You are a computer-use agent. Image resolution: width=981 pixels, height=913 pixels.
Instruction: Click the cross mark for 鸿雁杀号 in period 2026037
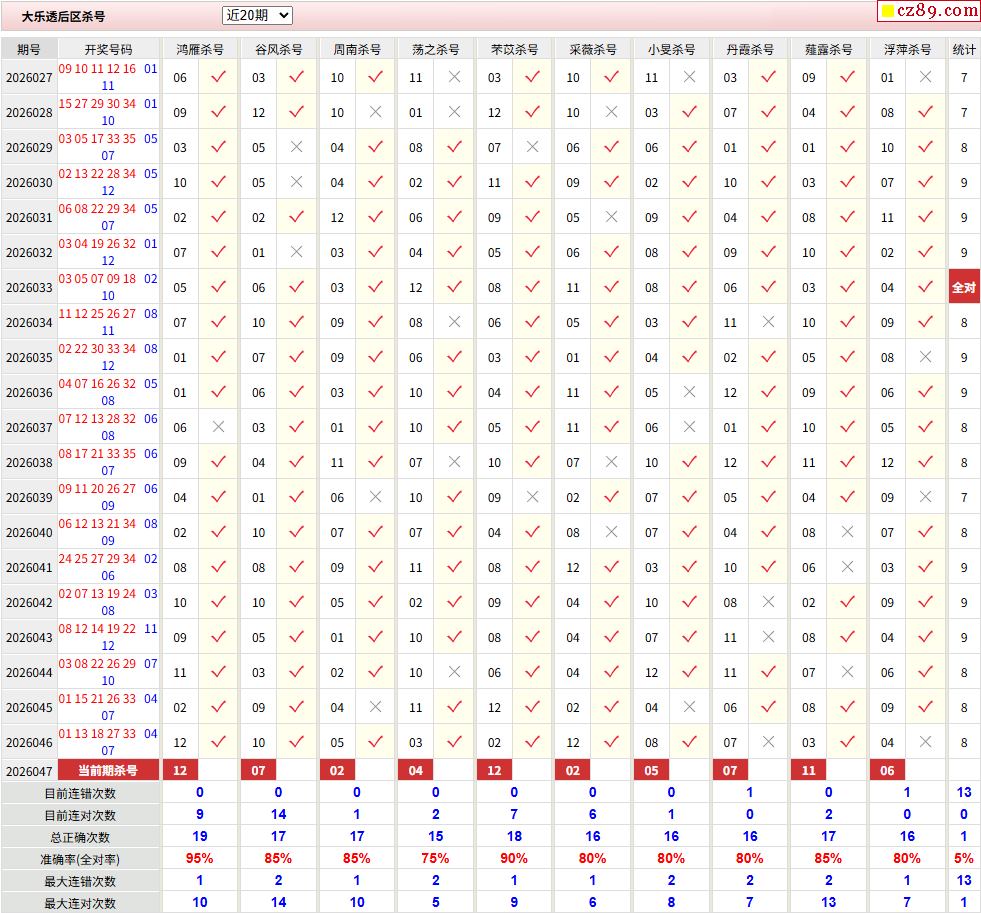(x=218, y=427)
